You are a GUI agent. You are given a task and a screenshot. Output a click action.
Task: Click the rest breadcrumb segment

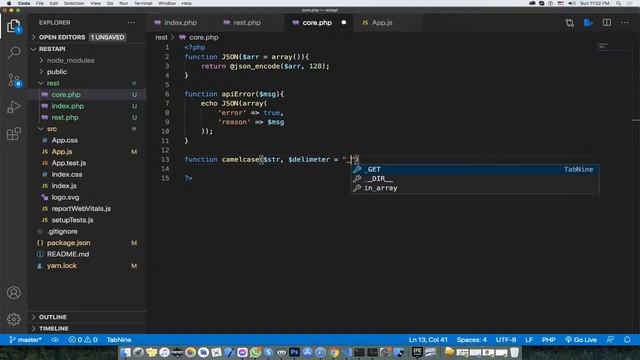click(x=161, y=37)
